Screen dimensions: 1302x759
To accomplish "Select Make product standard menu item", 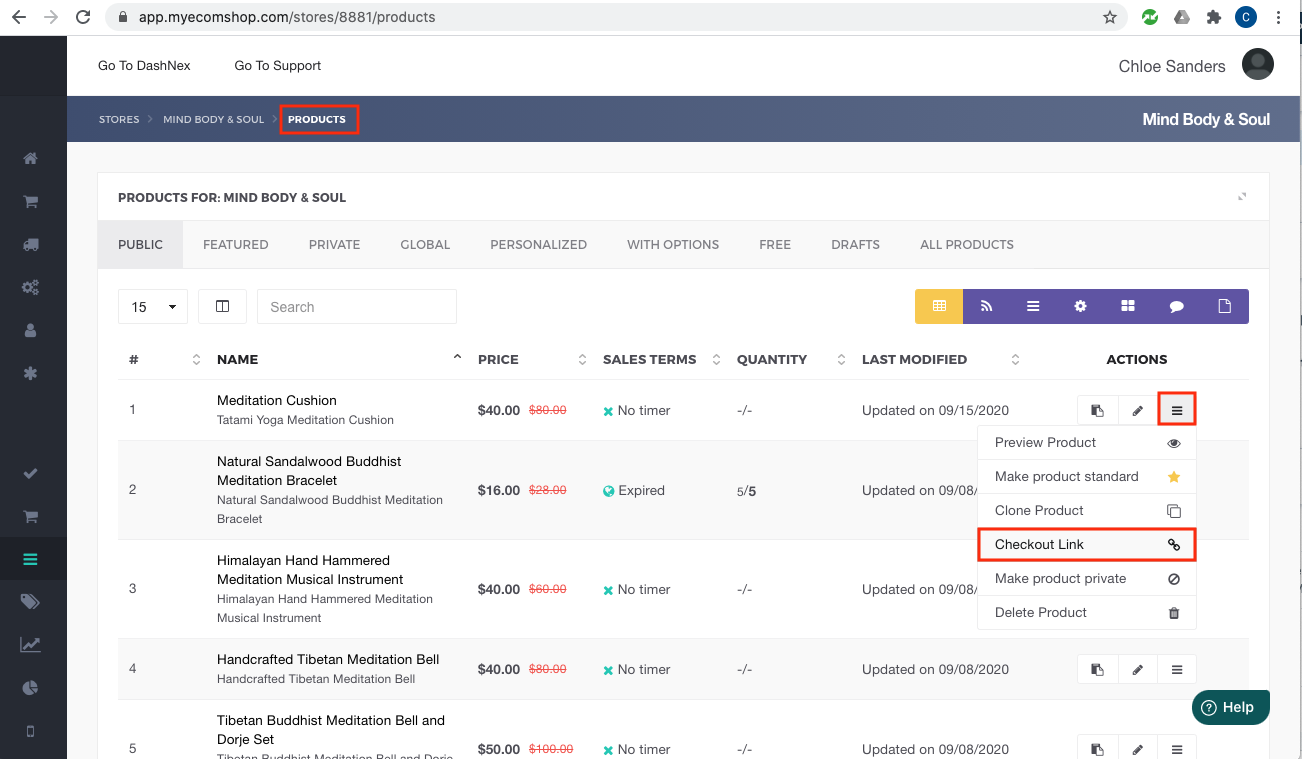I will [x=1087, y=476].
